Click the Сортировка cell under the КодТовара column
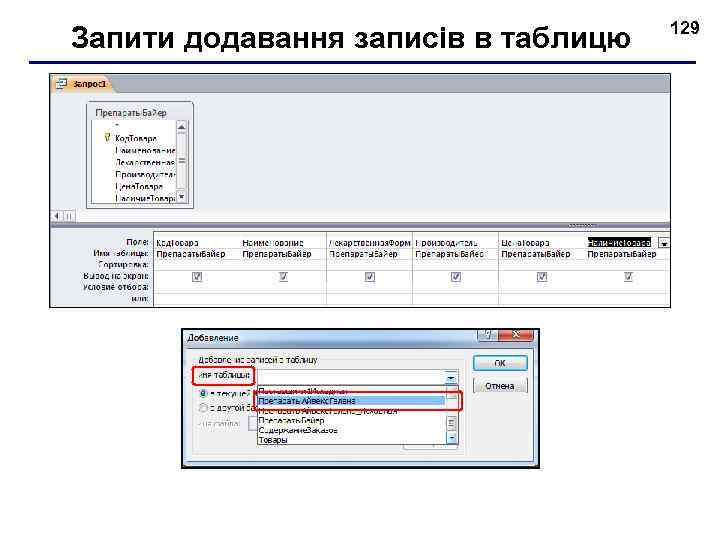Screen dimensions: 720x540 click(197, 265)
